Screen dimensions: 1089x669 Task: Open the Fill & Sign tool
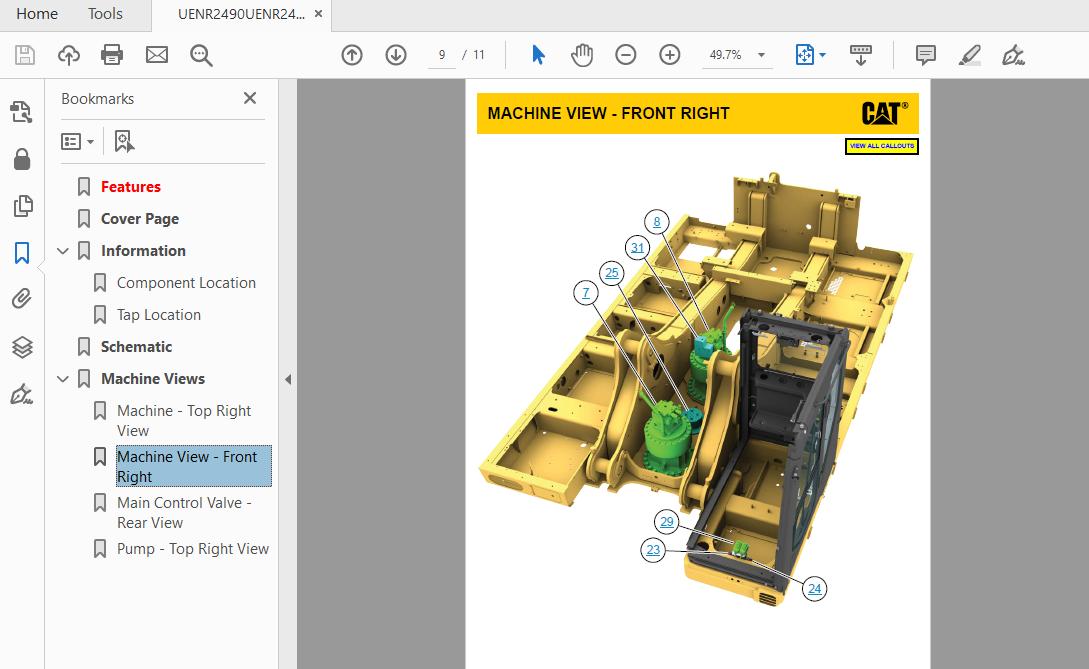pyautogui.click(x=1012, y=55)
